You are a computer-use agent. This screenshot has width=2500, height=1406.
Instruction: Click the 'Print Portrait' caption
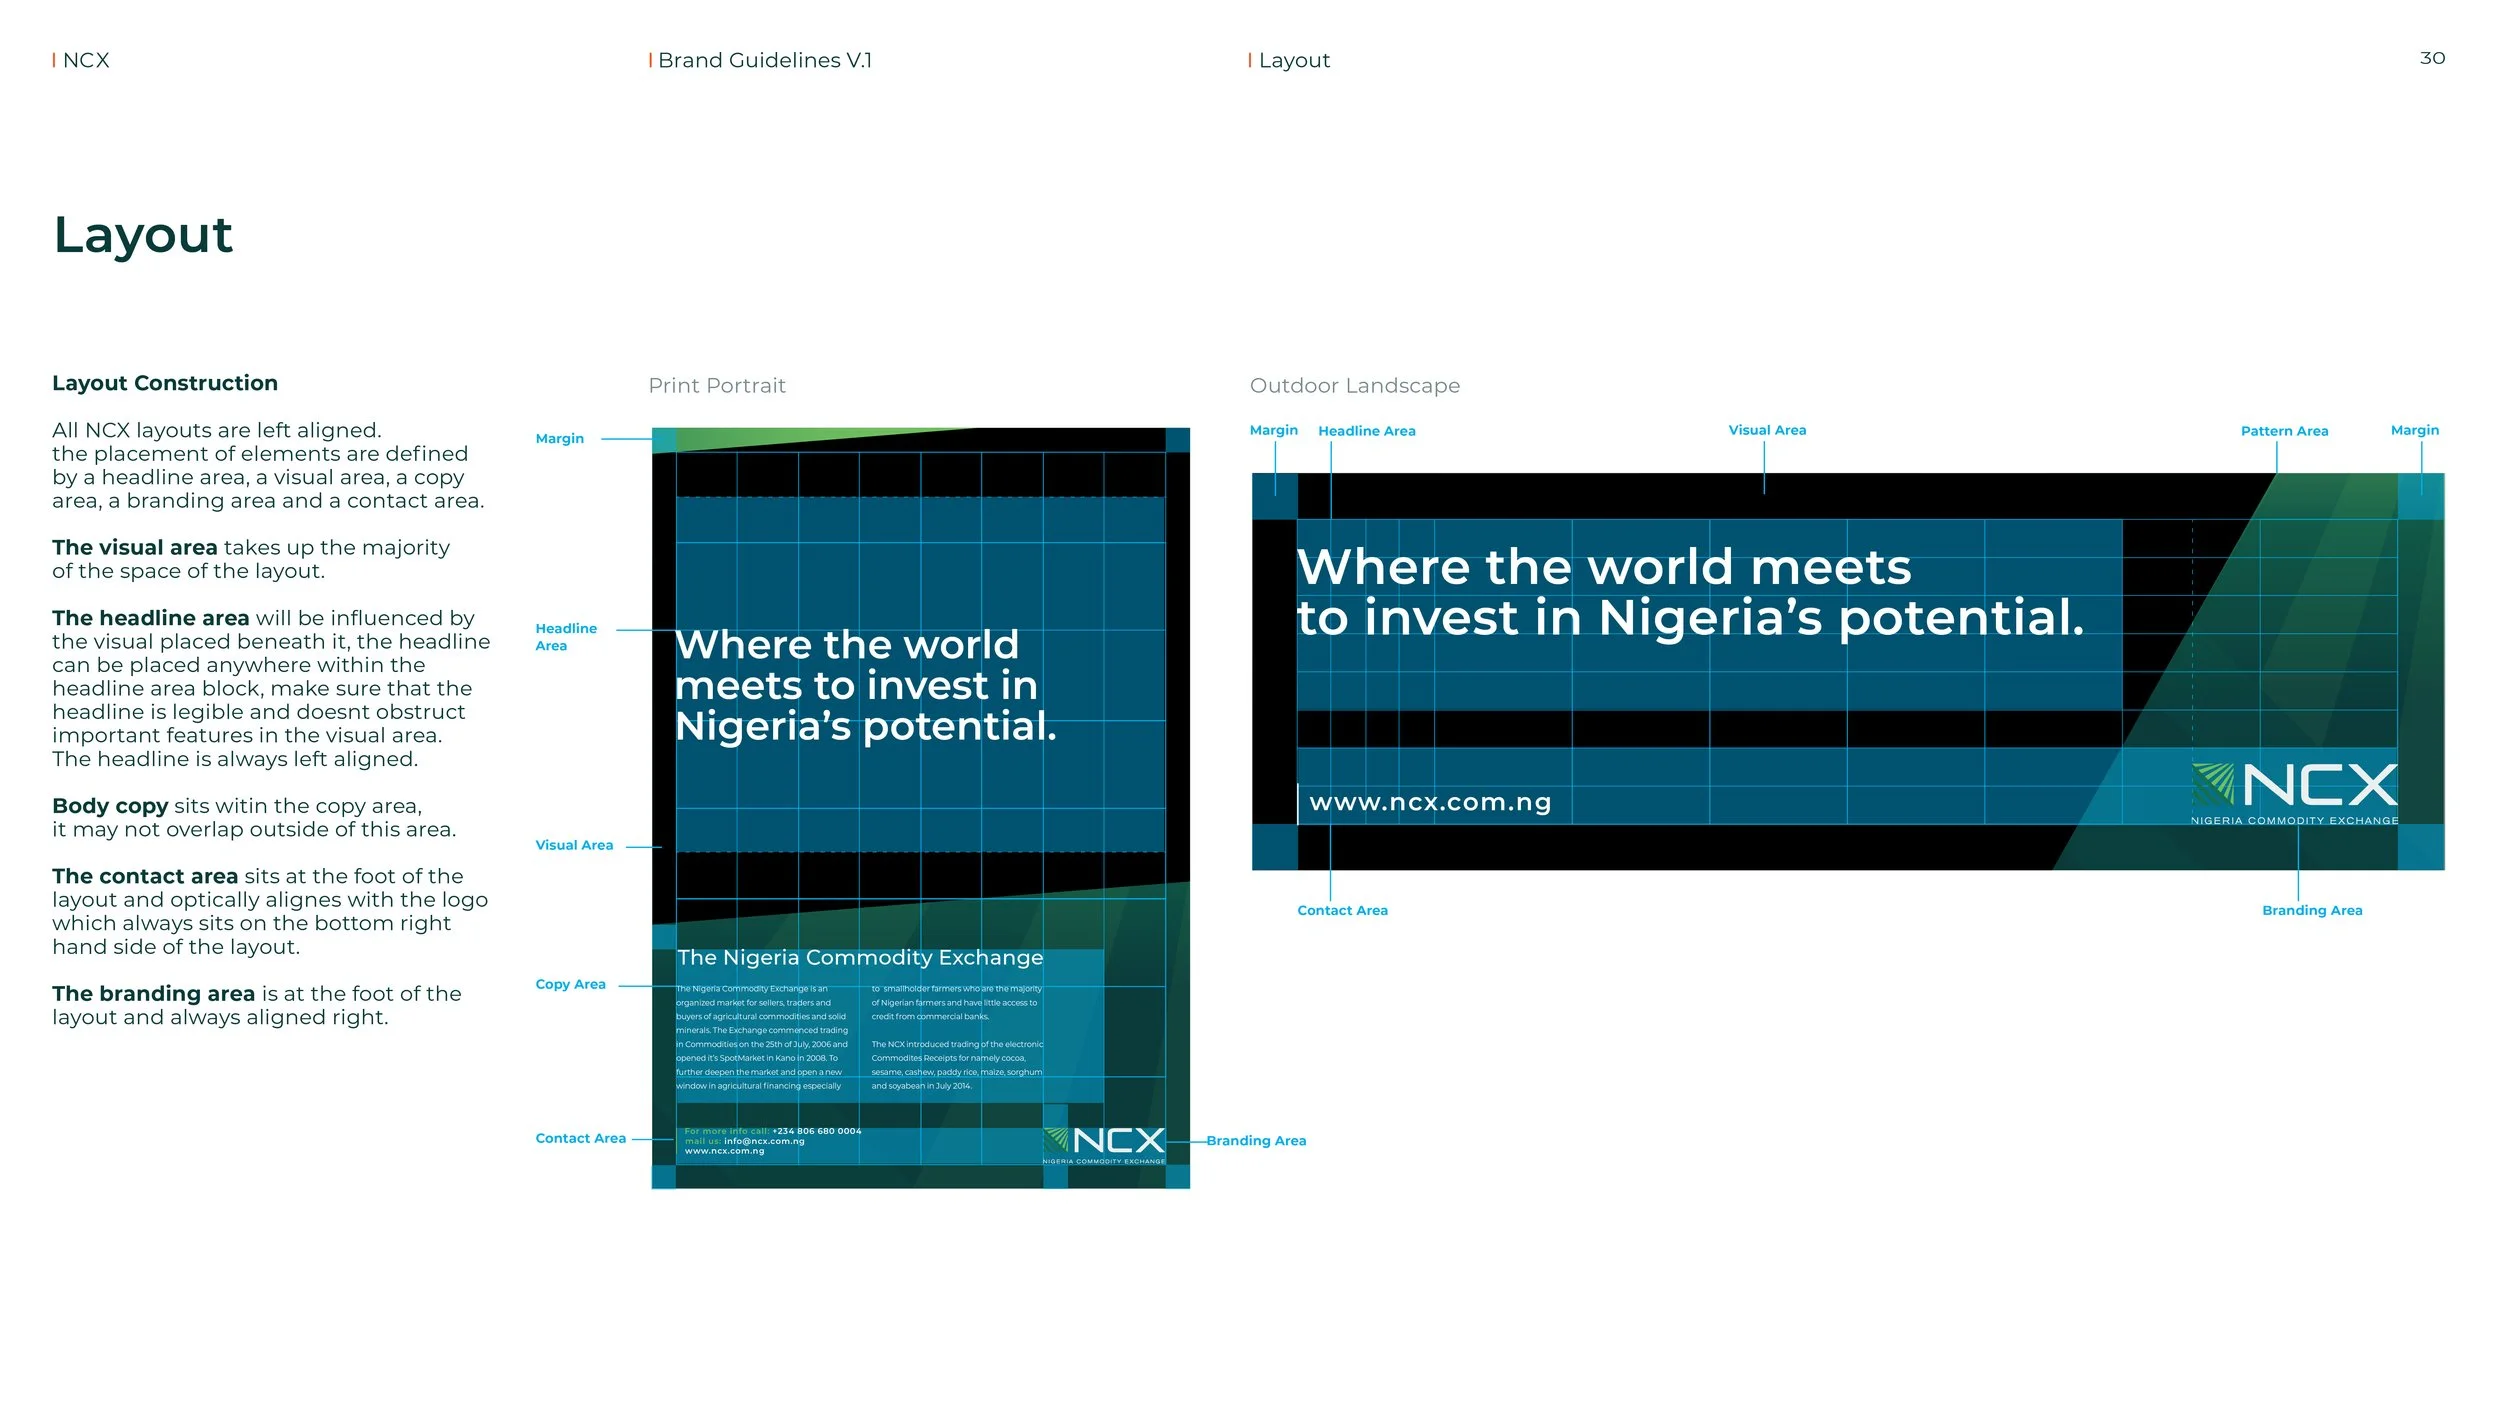[717, 386]
